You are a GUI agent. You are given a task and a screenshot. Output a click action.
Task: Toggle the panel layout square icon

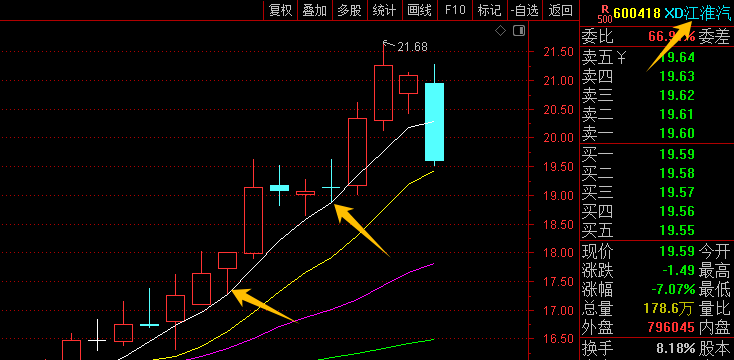tap(519, 31)
